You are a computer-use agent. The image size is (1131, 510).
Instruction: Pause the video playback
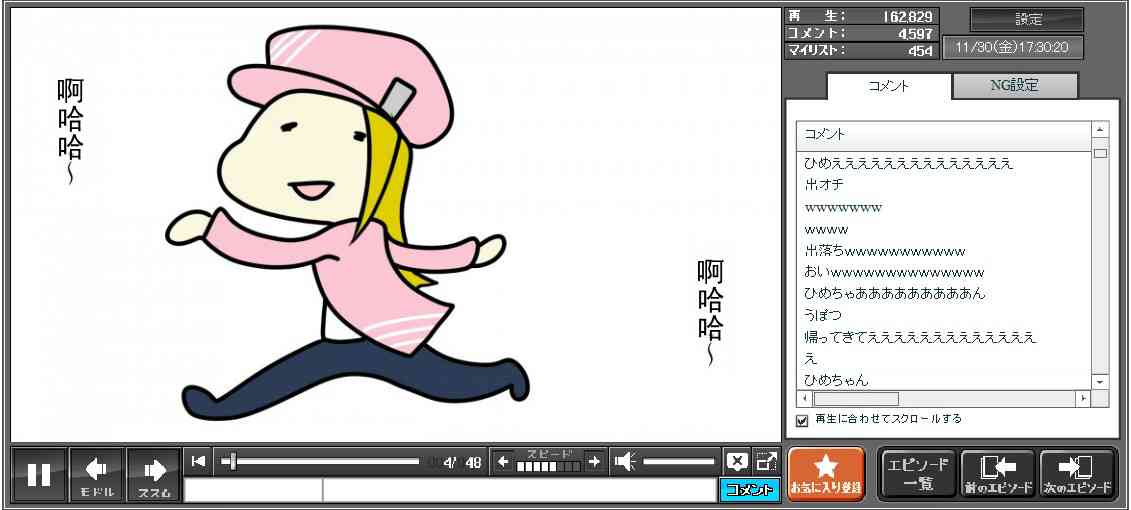[39, 474]
